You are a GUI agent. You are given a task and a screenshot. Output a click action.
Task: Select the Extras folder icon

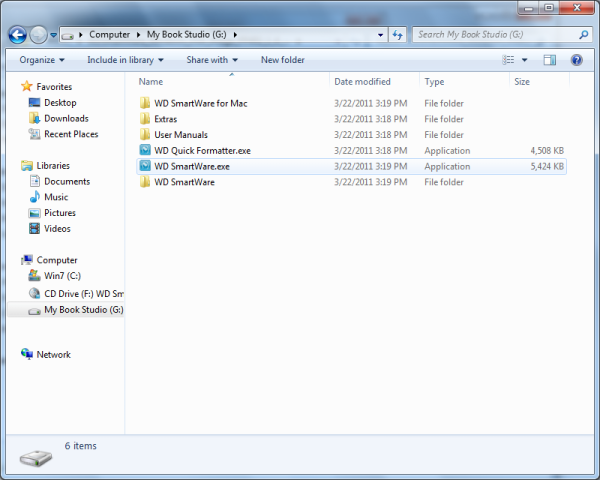click(x=145, y=119)
